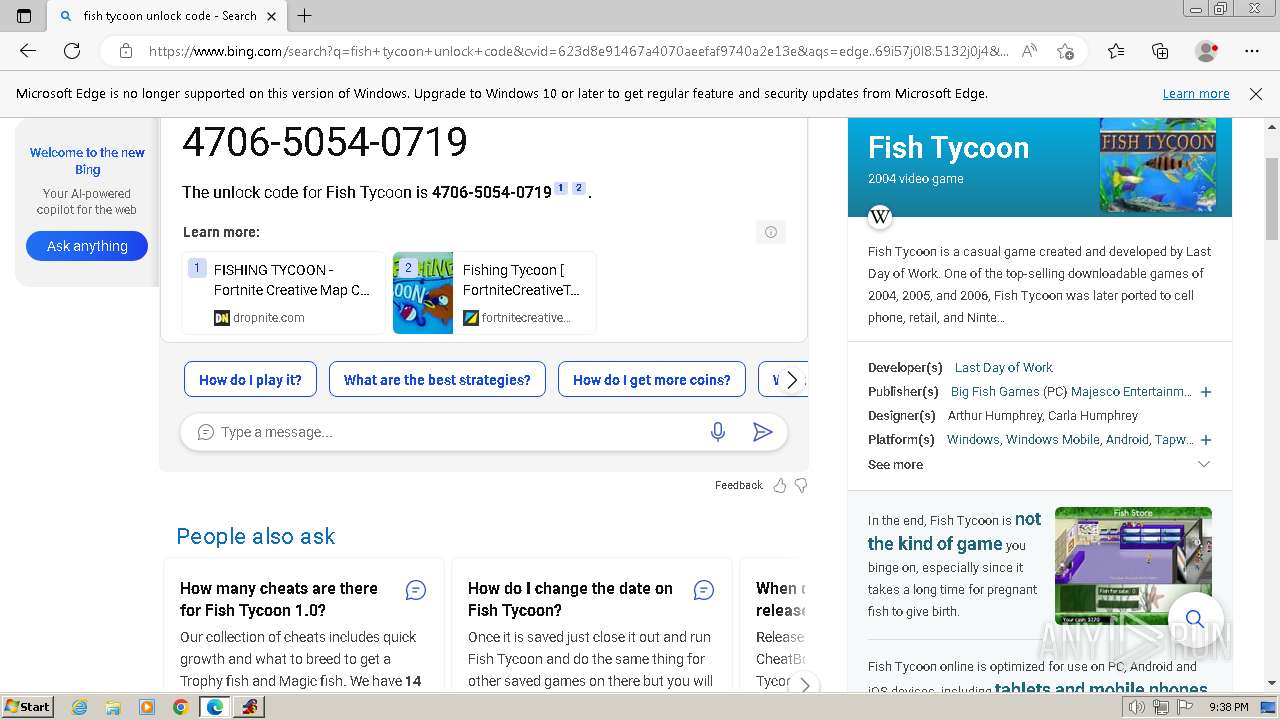Image resolution: width=1280 pixels, height=720 pixels.
Task: Chat about 'How many cheats' question
Action: (x=416, y=591)
